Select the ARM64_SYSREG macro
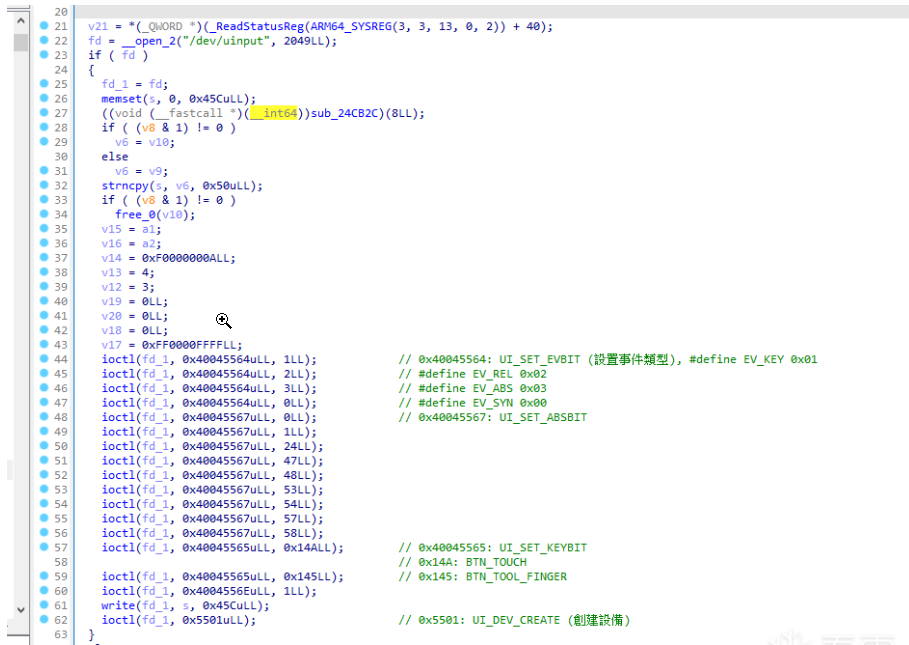909x645 pixels. point(351,26)
